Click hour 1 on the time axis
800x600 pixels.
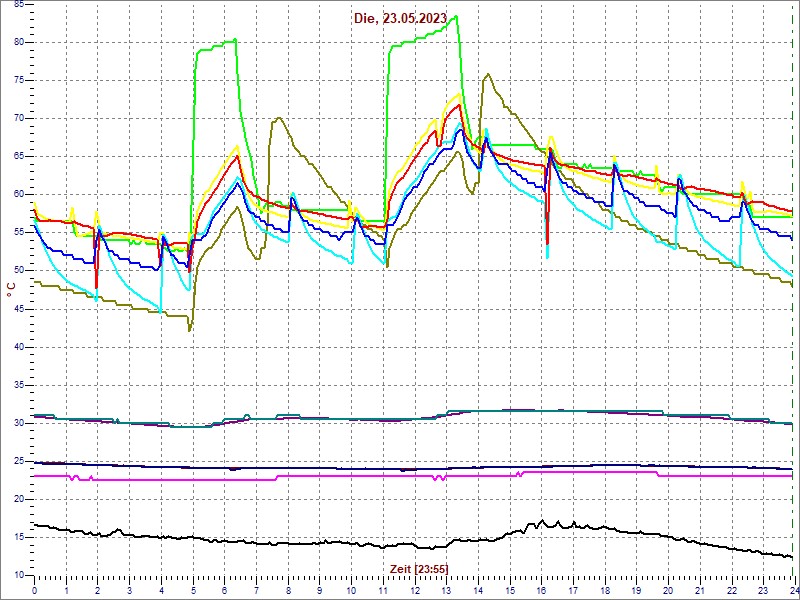point(66,590)
